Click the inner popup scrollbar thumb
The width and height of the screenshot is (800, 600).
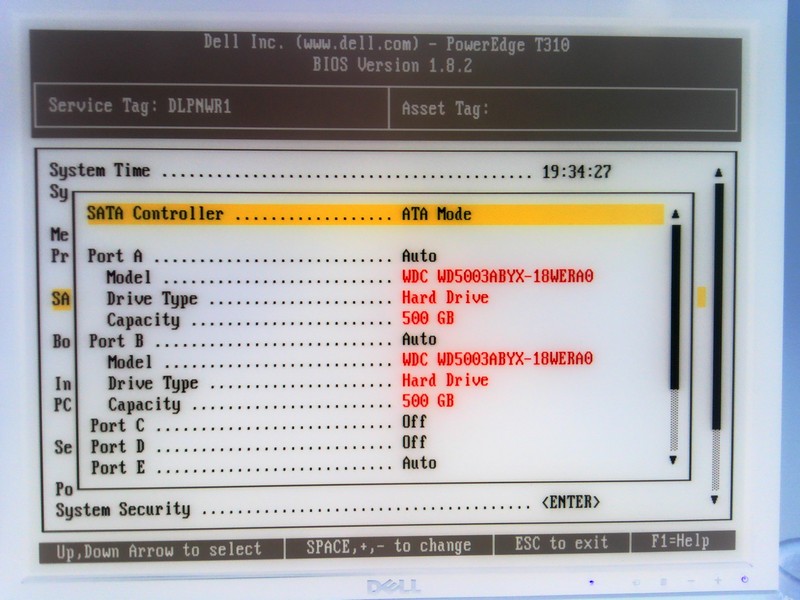pyautogui.click(x=675, y=305)
